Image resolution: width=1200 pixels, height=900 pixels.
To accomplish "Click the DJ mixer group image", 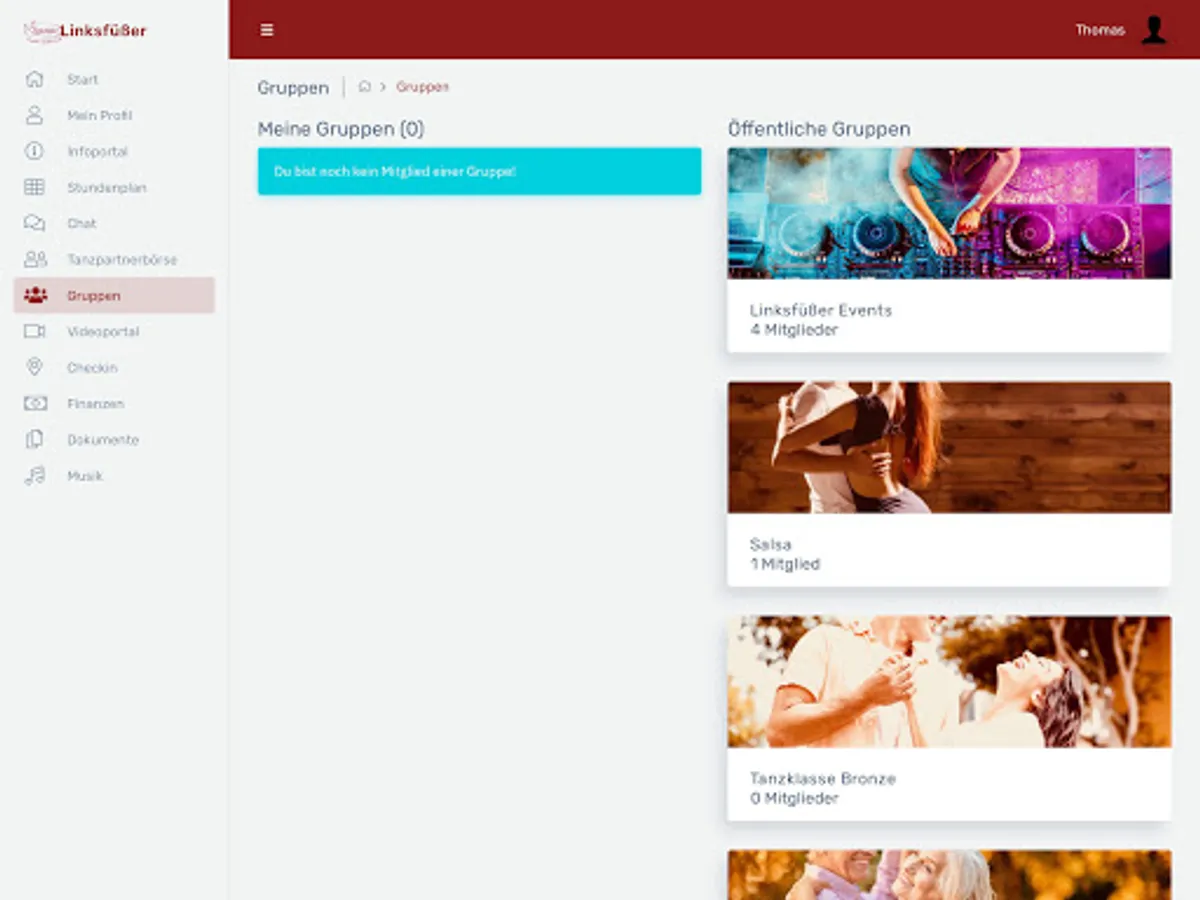I will click(949, 213).
